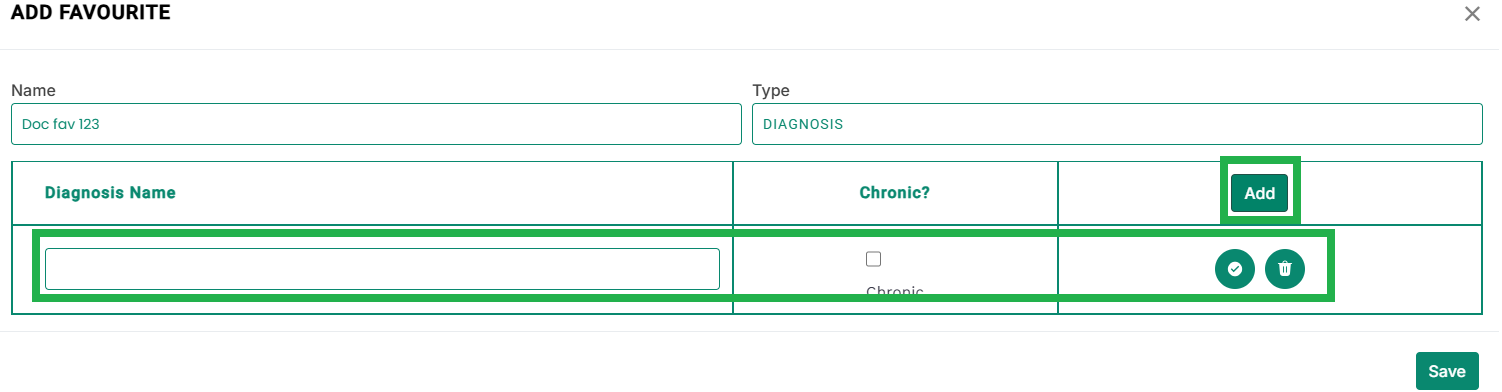The image size is (1502, 392).
Task: Select the Chronic? column header
Action: 895,193
